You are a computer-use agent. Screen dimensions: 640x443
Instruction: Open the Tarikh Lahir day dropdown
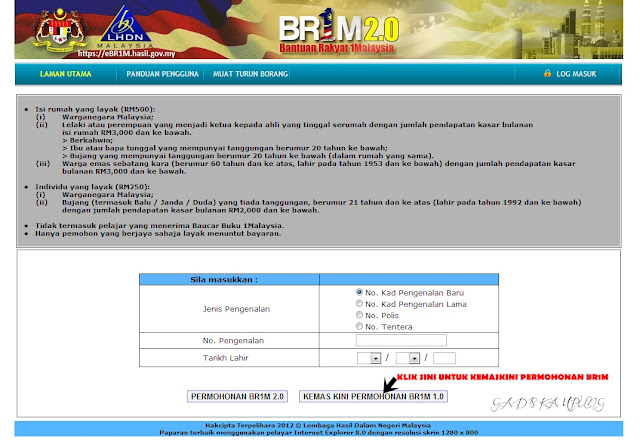coord(369,358)
